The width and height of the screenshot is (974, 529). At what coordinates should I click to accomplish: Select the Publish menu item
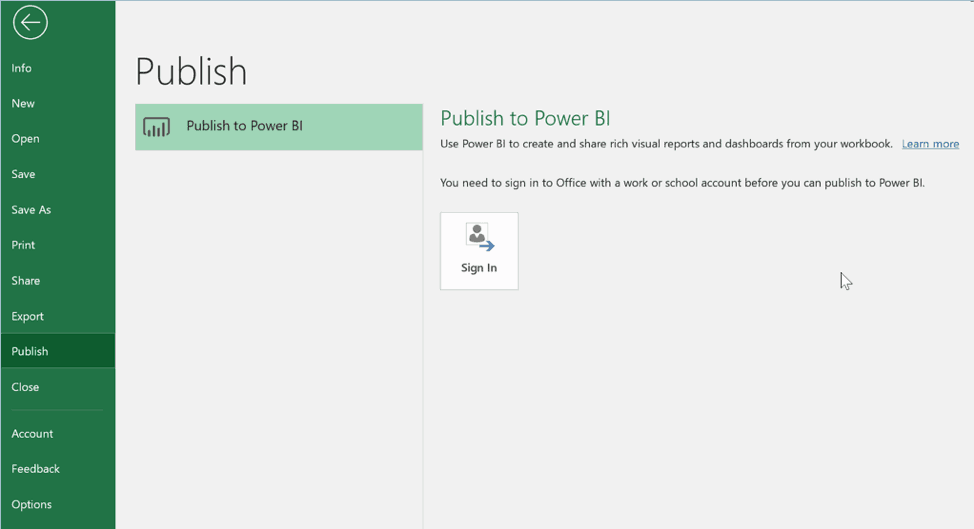point(57,351)
